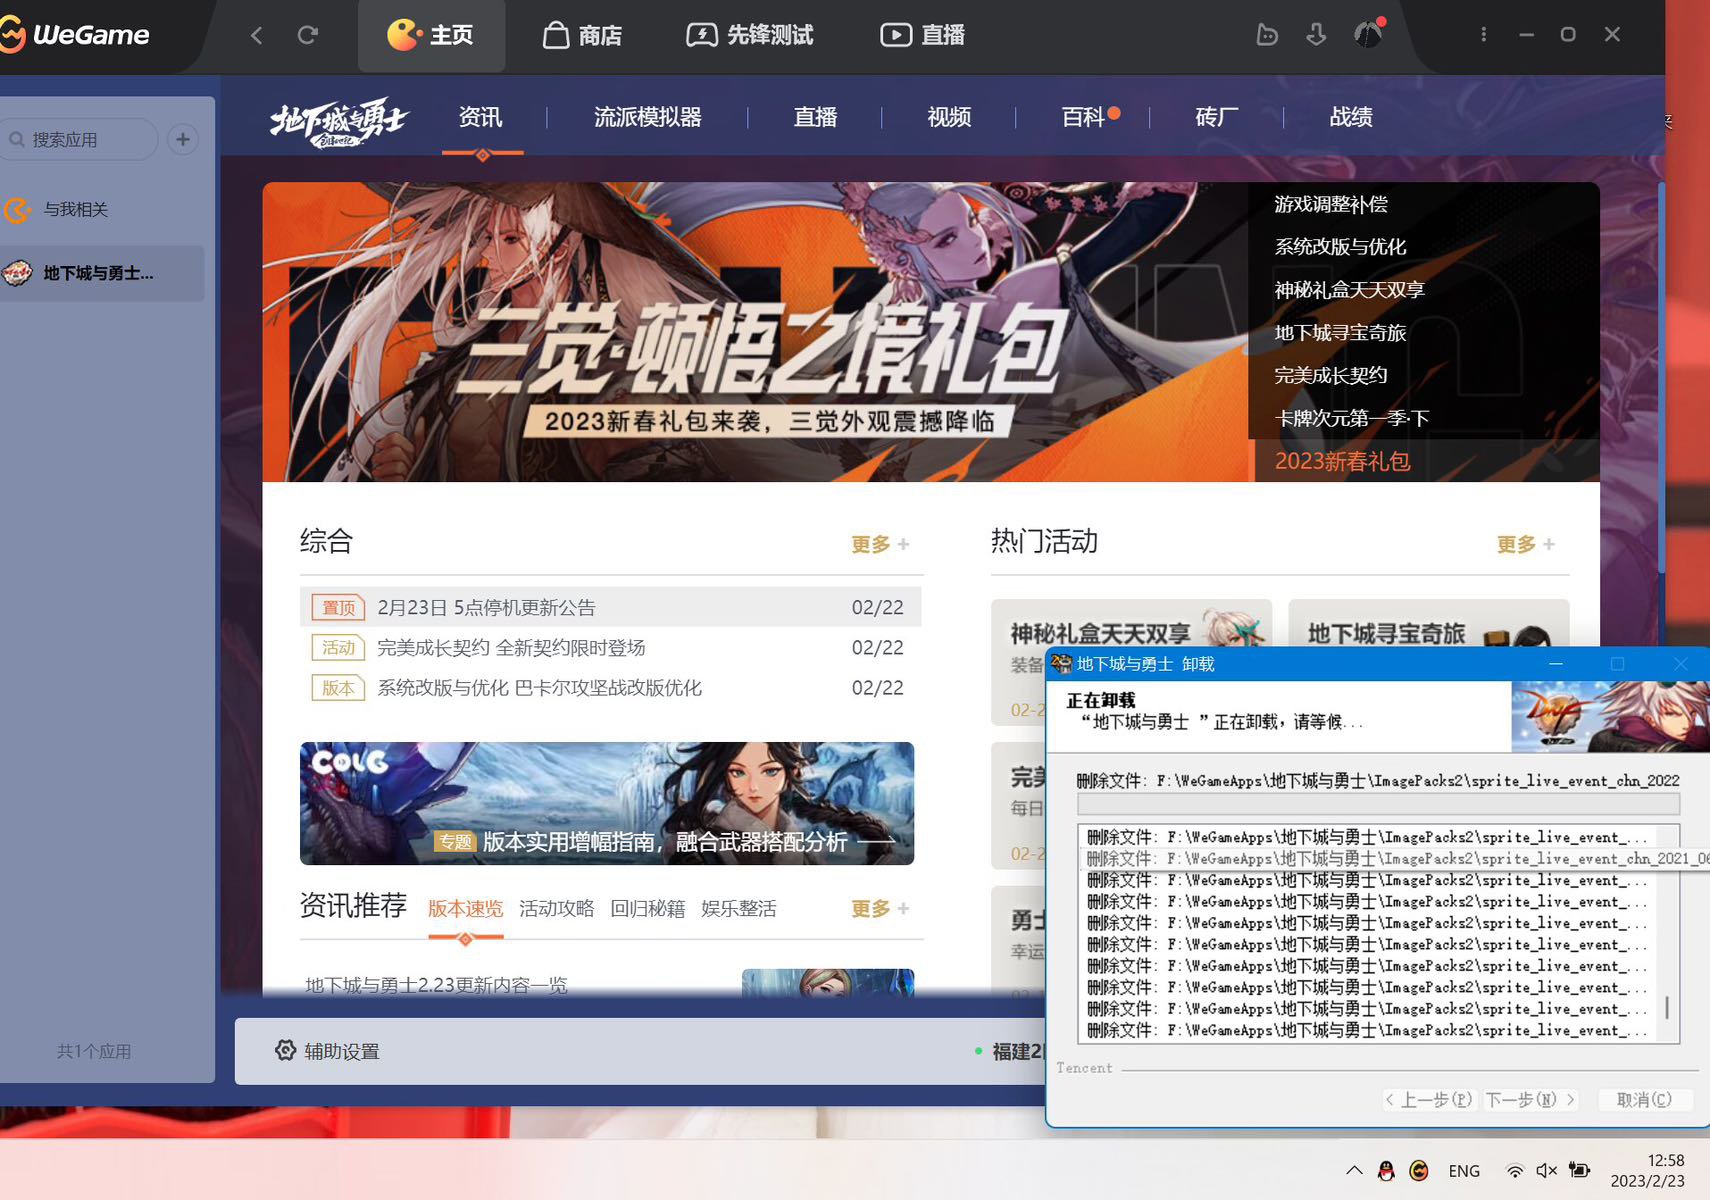Click the plus add-app button
The height and width of the screenshot is (1200, 1710).
(183, 139)
